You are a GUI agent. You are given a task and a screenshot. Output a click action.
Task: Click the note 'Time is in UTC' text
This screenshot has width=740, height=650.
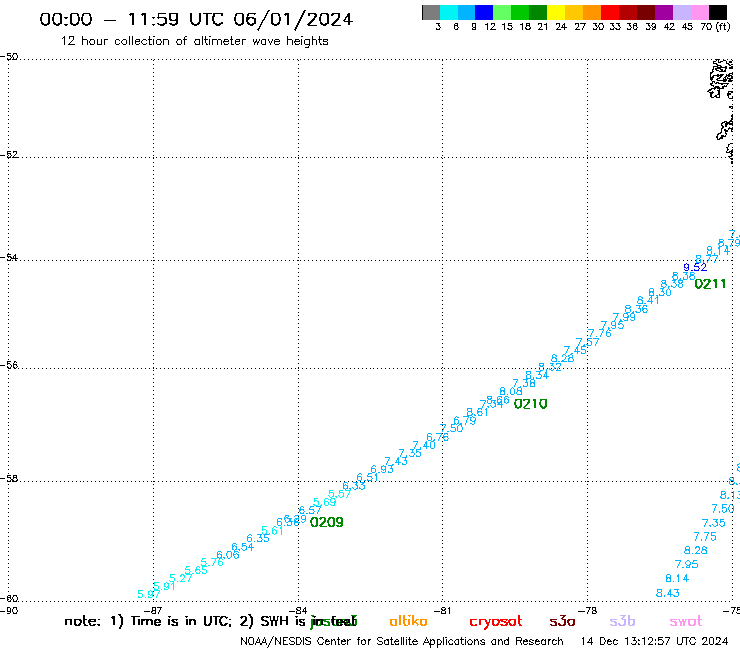click(x=181, y=621)
